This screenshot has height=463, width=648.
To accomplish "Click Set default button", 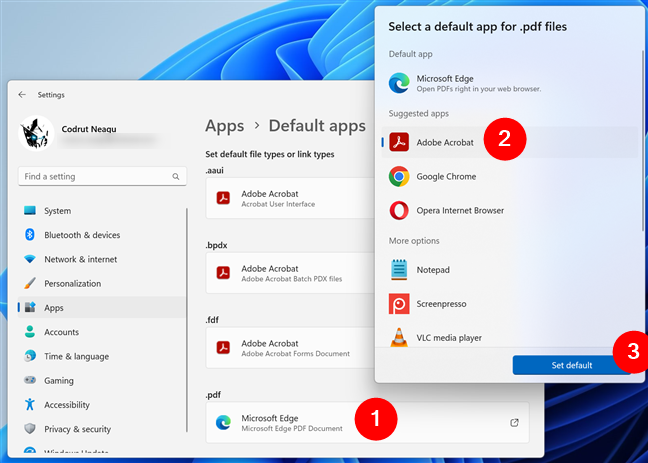I will tap(572, 365).
